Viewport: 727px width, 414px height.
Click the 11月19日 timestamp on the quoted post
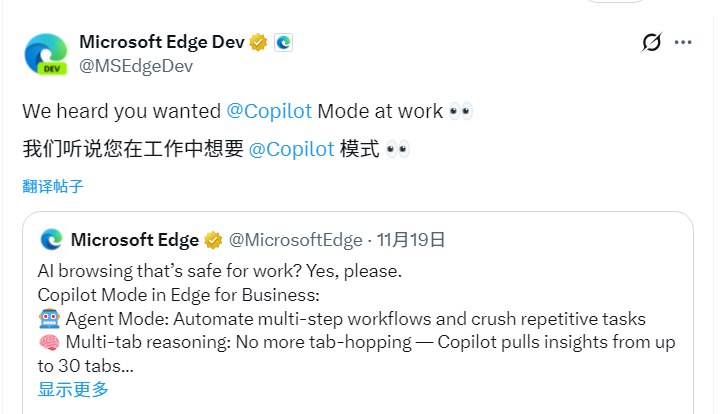click(x=412, y=240)
